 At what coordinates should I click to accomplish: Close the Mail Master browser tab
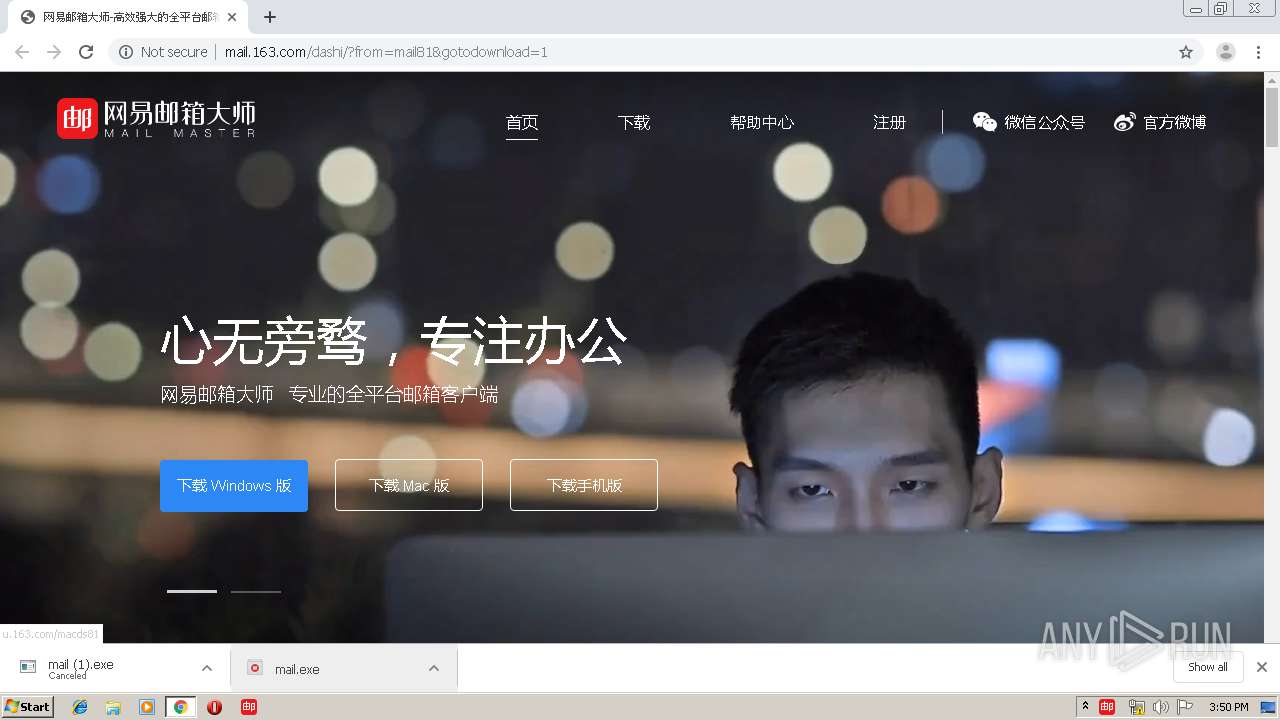point(232,17)
